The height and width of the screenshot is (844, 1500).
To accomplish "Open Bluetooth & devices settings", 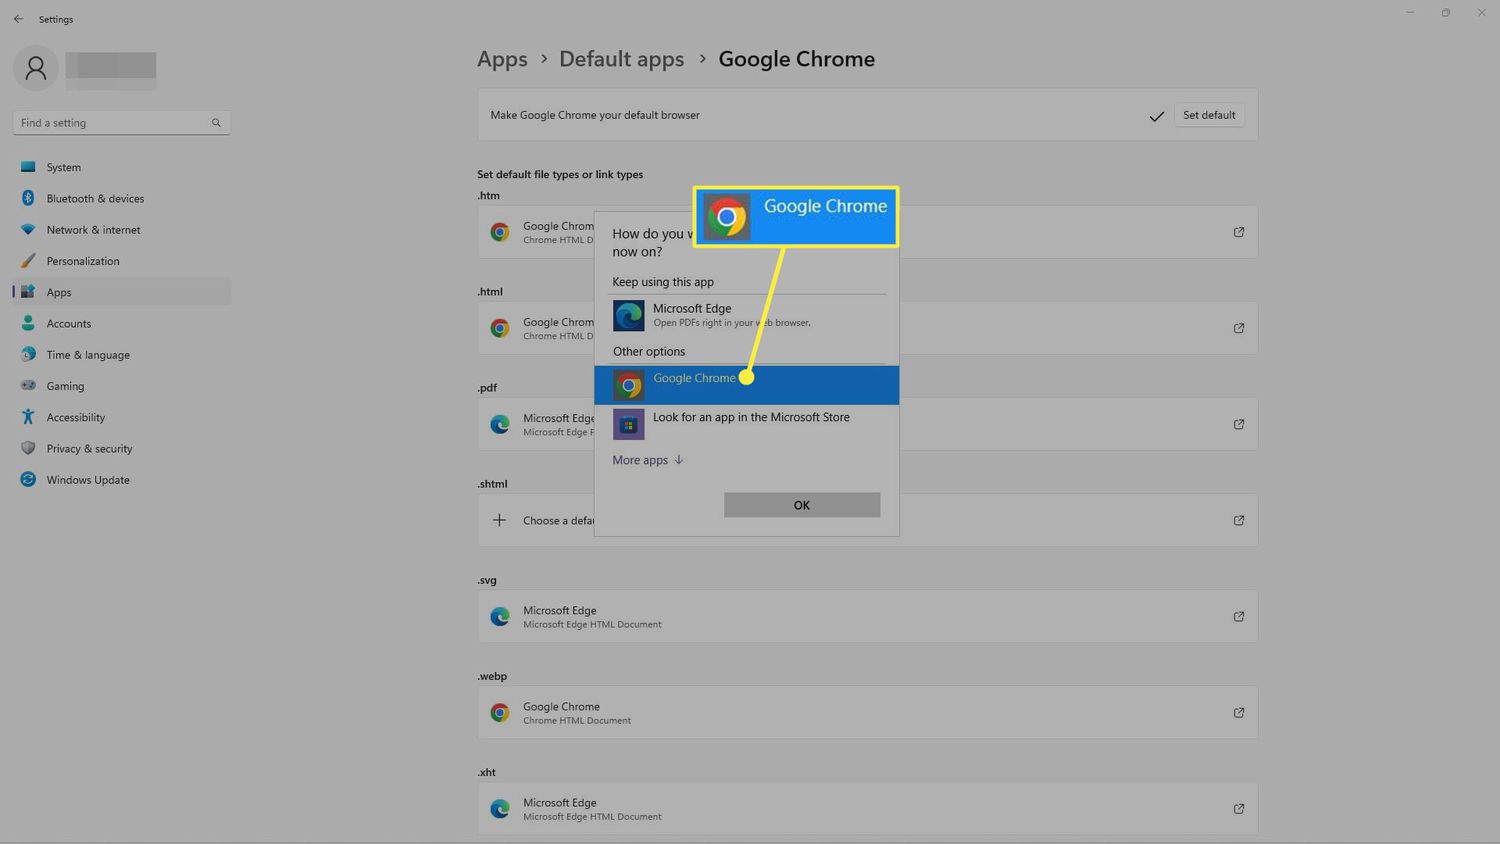I will pyautogui.click(x=95, y=199).
